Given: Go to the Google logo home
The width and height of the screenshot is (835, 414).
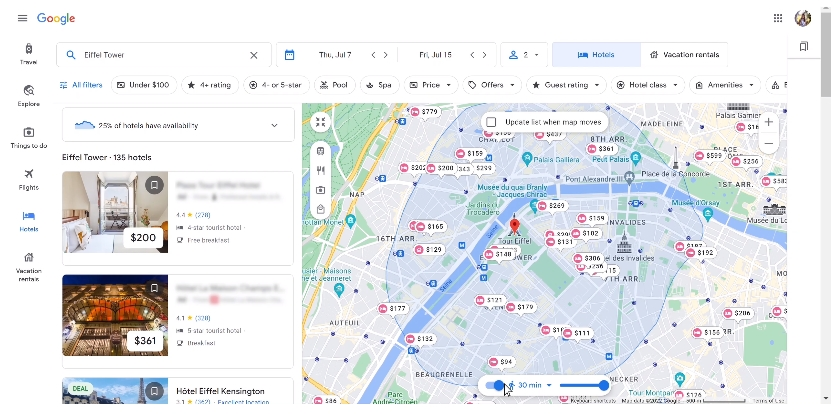Looking at the screenshot, I should [56, 18].
